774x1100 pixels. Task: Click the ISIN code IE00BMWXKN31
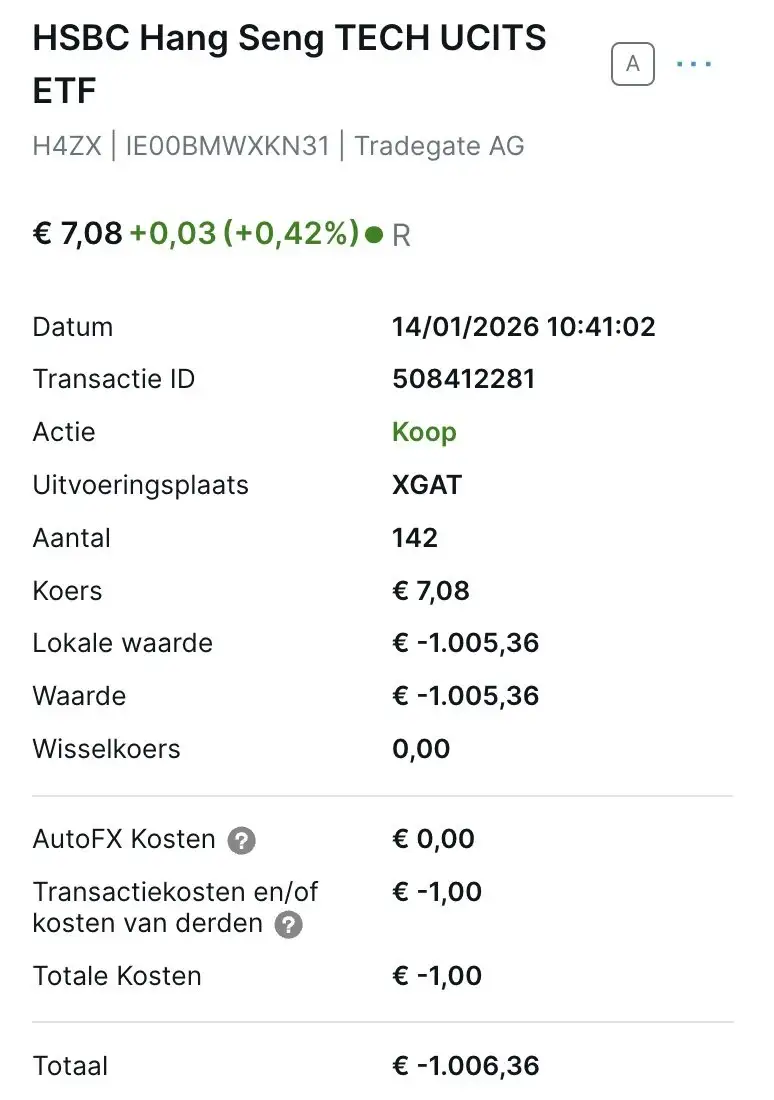click(227, 146)
